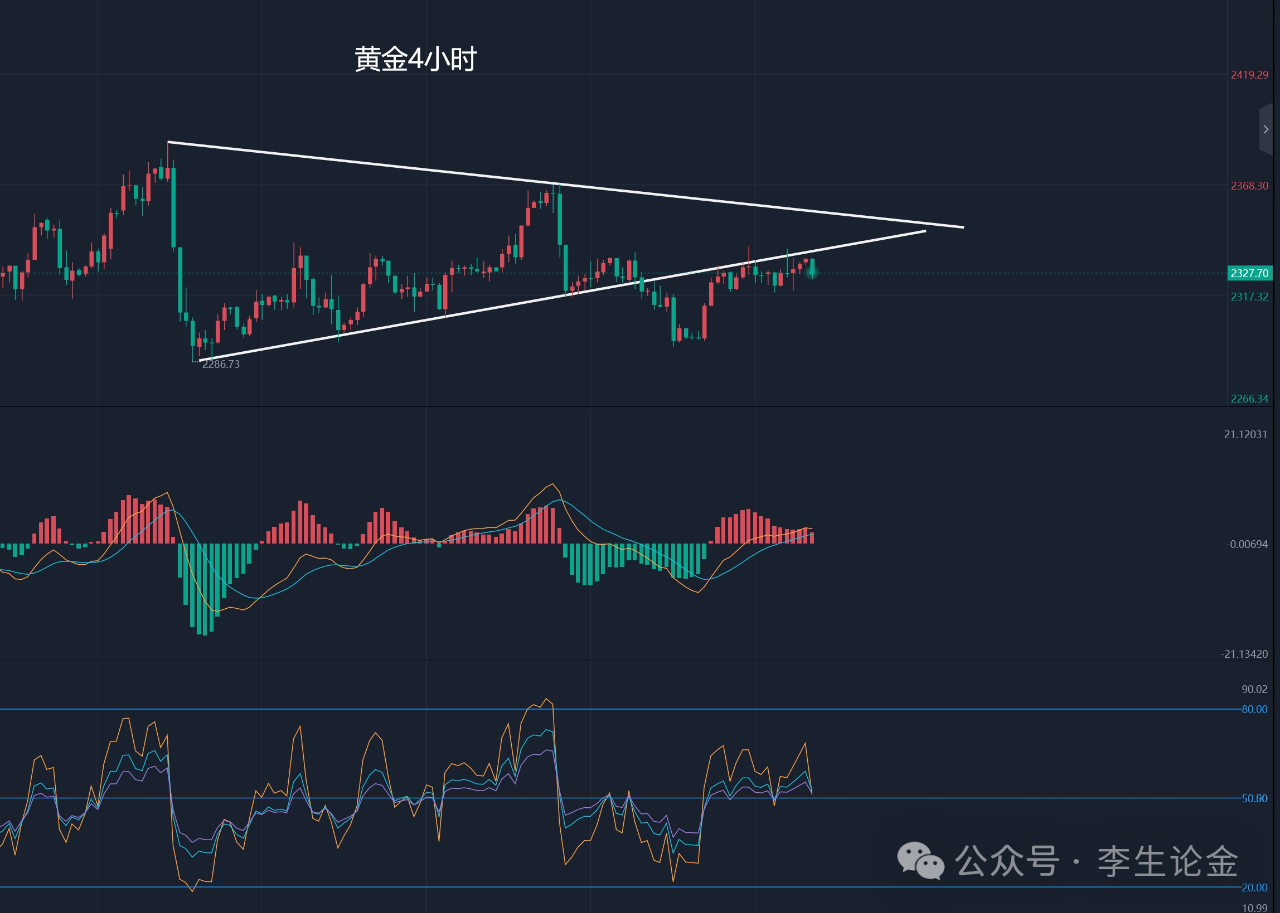Click the 80.00 overbought level label
1280x913 pixels.
[1255, 709]
